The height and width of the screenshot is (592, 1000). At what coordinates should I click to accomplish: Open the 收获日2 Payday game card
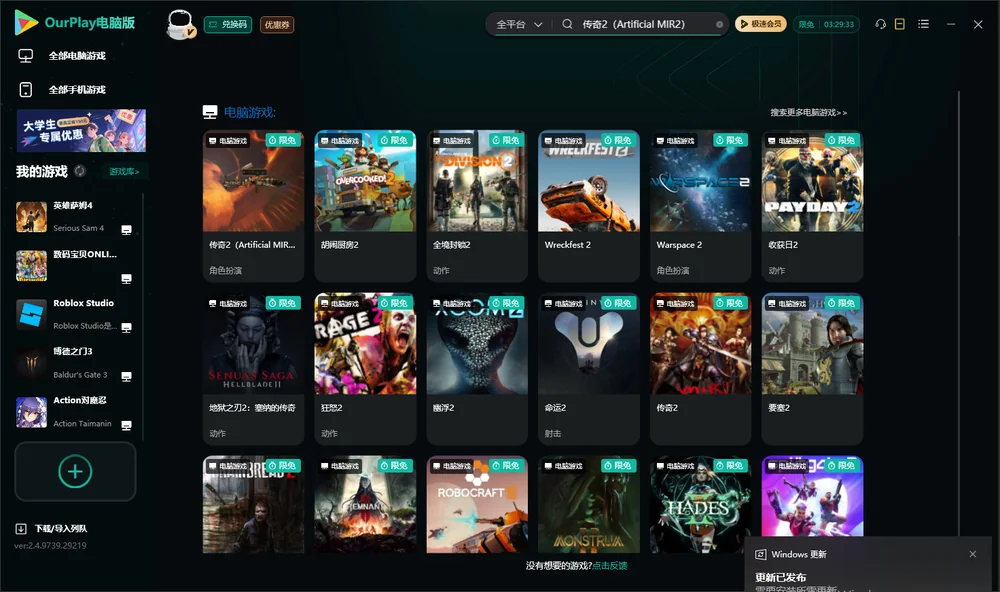pyautogui.click(x=812, y=205)
